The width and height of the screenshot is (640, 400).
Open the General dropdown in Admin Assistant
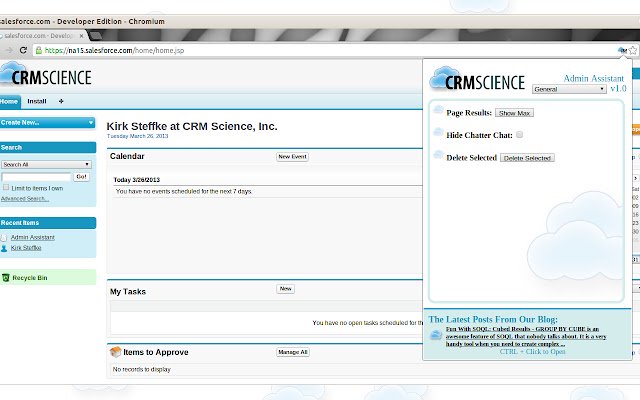tap(569, 89)
